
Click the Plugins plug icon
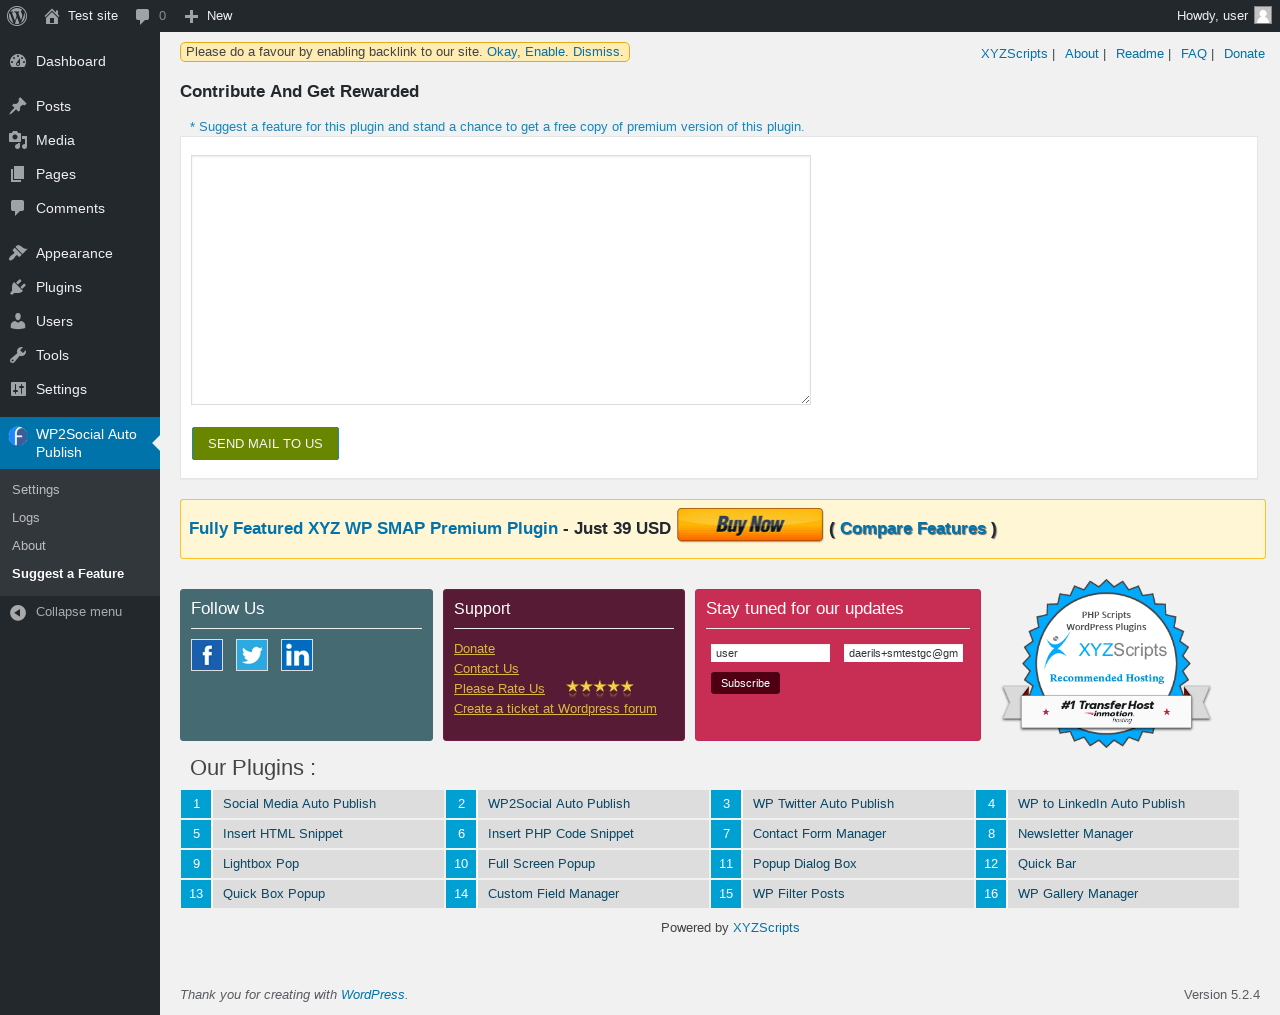click(18, 287)
